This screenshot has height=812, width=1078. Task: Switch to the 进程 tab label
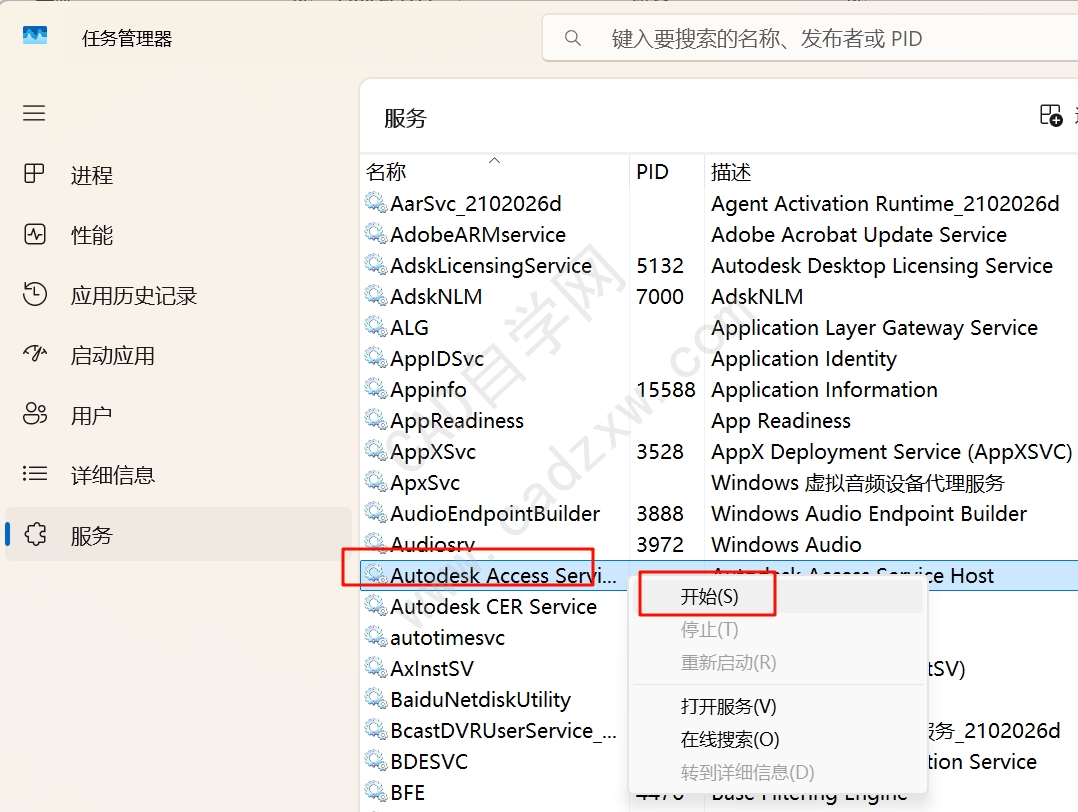pos(91,175)
